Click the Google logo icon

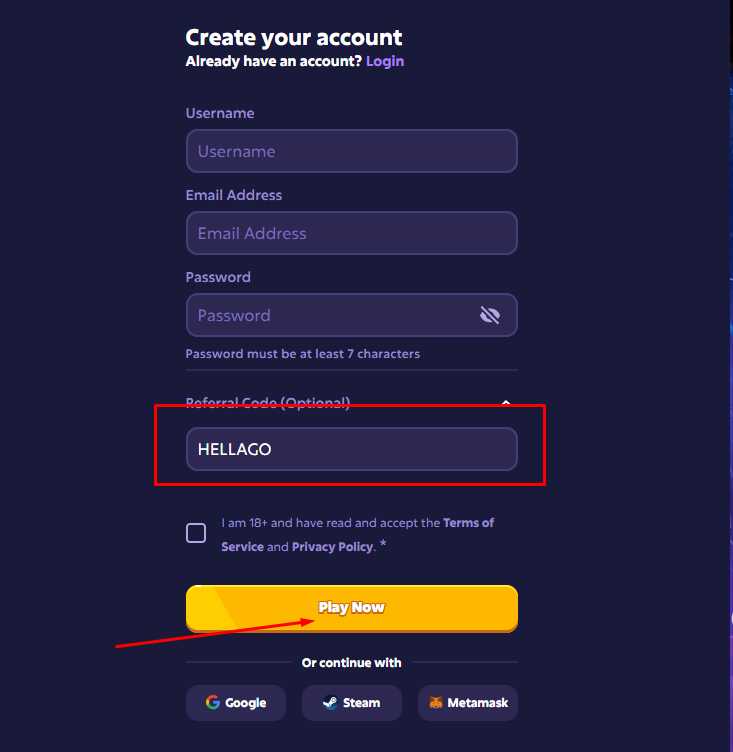tap(213, 703)
